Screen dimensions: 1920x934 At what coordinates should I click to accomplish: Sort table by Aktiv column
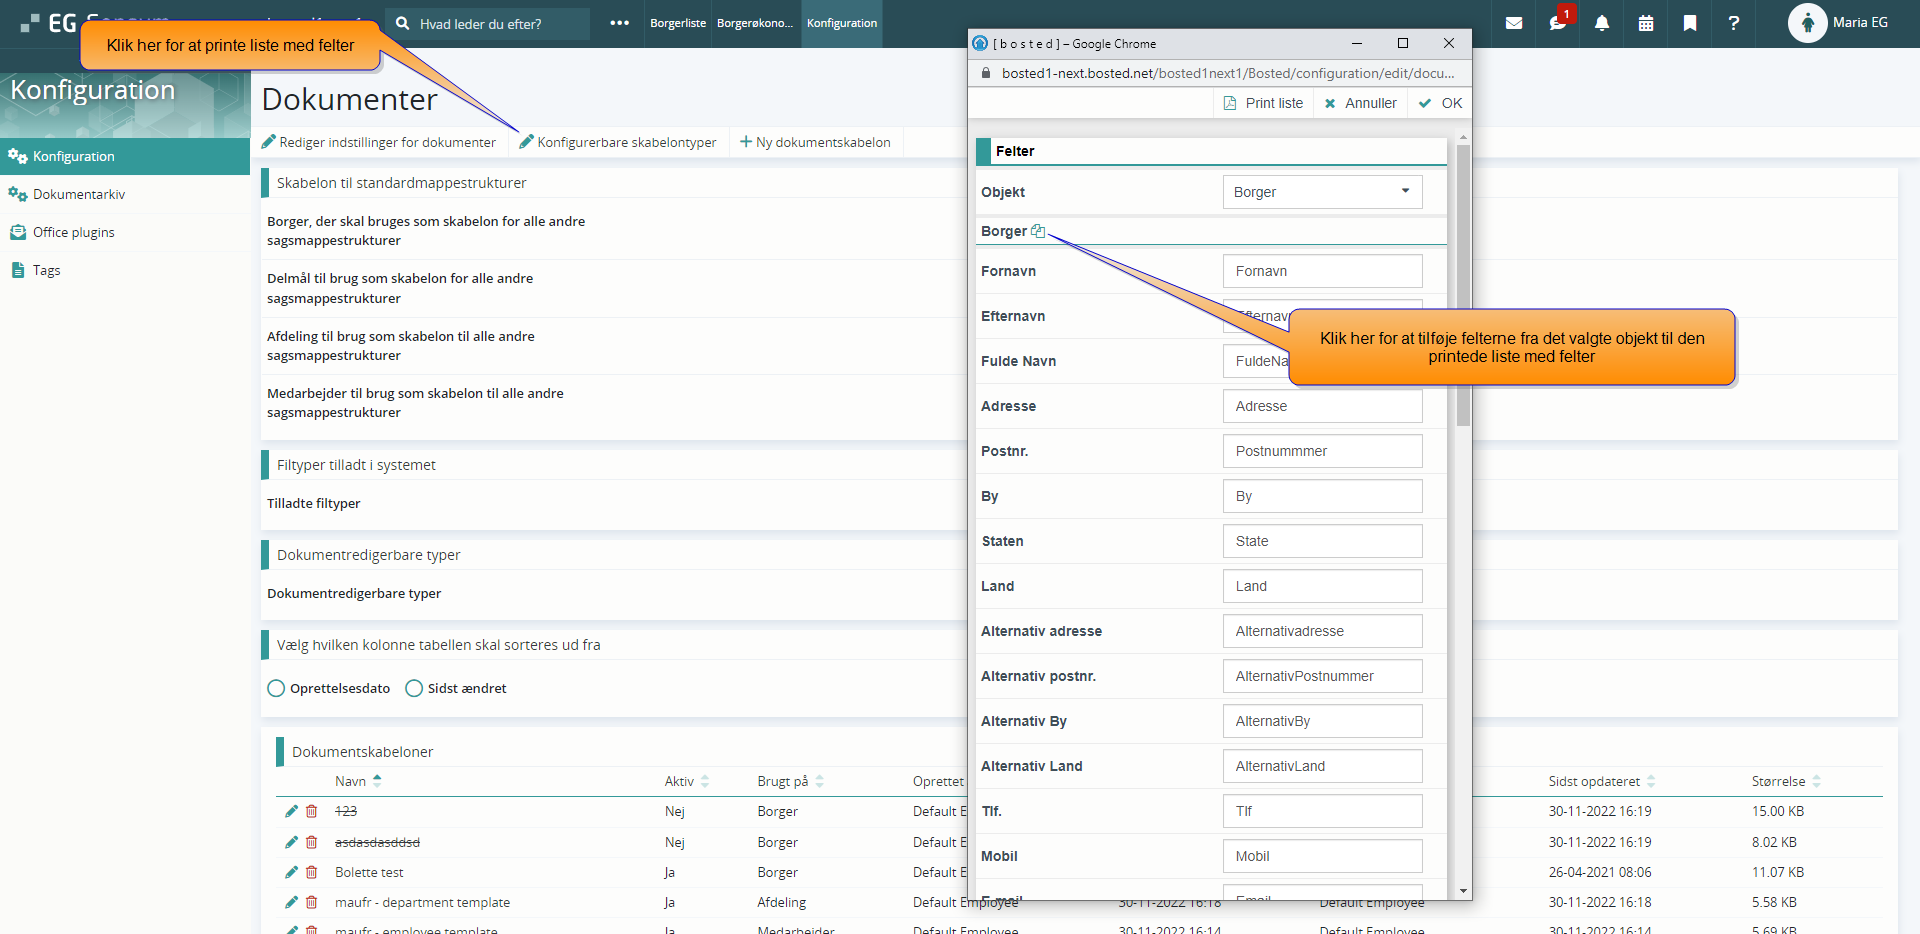point(687,781)
